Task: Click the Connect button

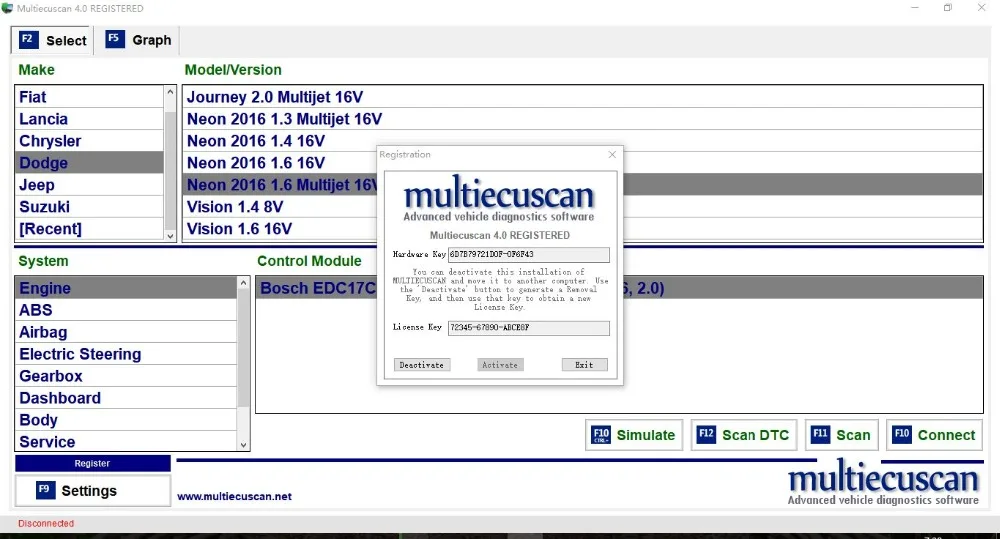Action: [x=934, y=435]
